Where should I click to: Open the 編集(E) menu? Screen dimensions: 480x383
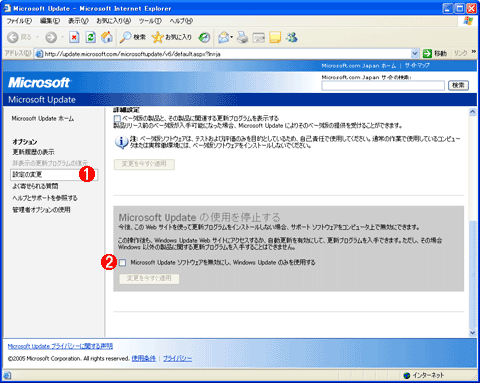pos(50,21)
